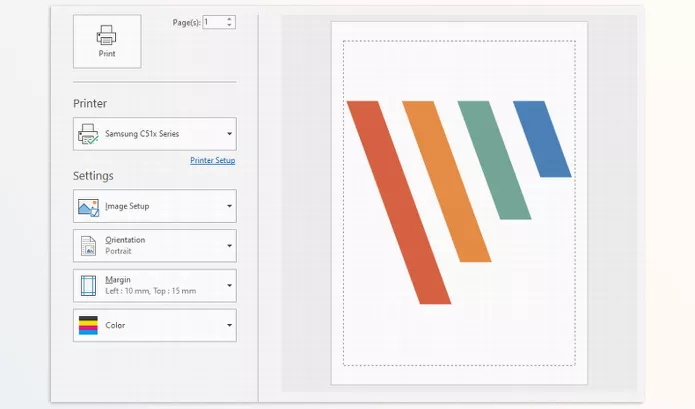This screenshot has width=695, height=409.
Task: Click the blue stripe in the preview
Action: pyautogui.click(x=542, y=138)
